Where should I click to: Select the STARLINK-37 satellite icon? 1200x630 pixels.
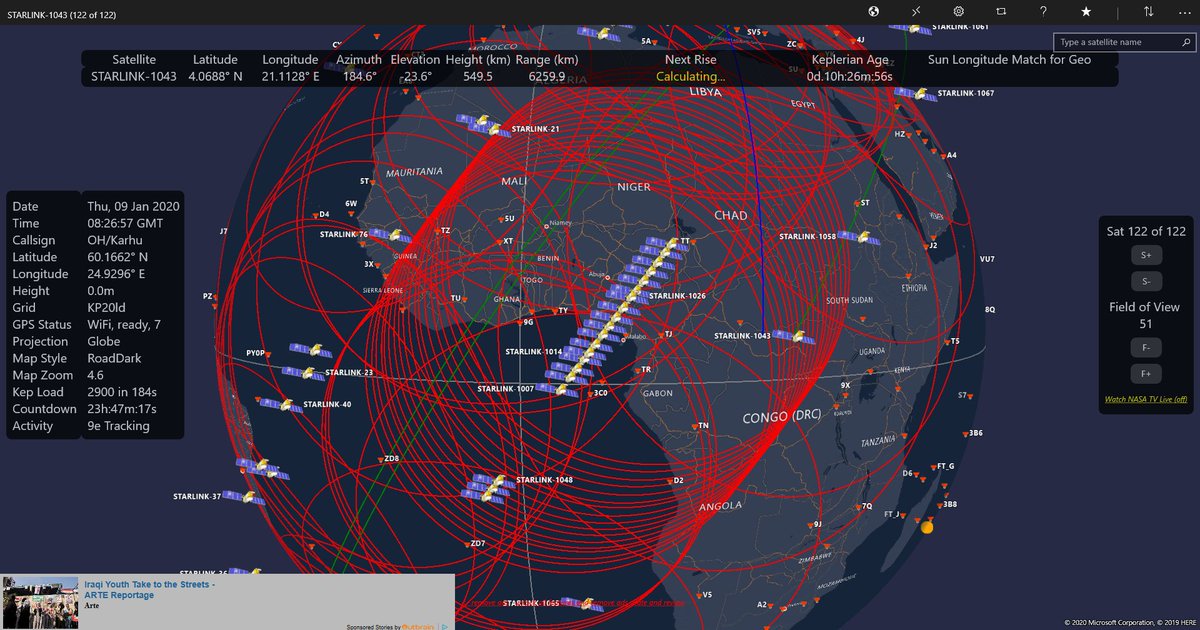[244, 496]
